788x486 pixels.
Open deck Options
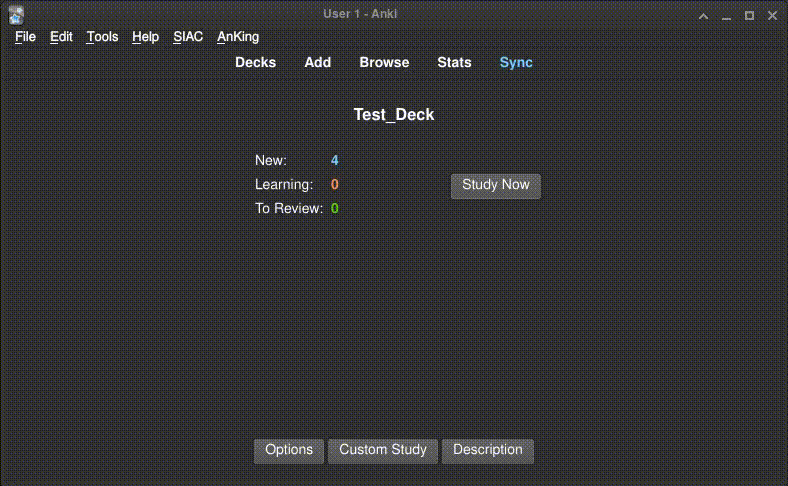[x=288, y=450]
